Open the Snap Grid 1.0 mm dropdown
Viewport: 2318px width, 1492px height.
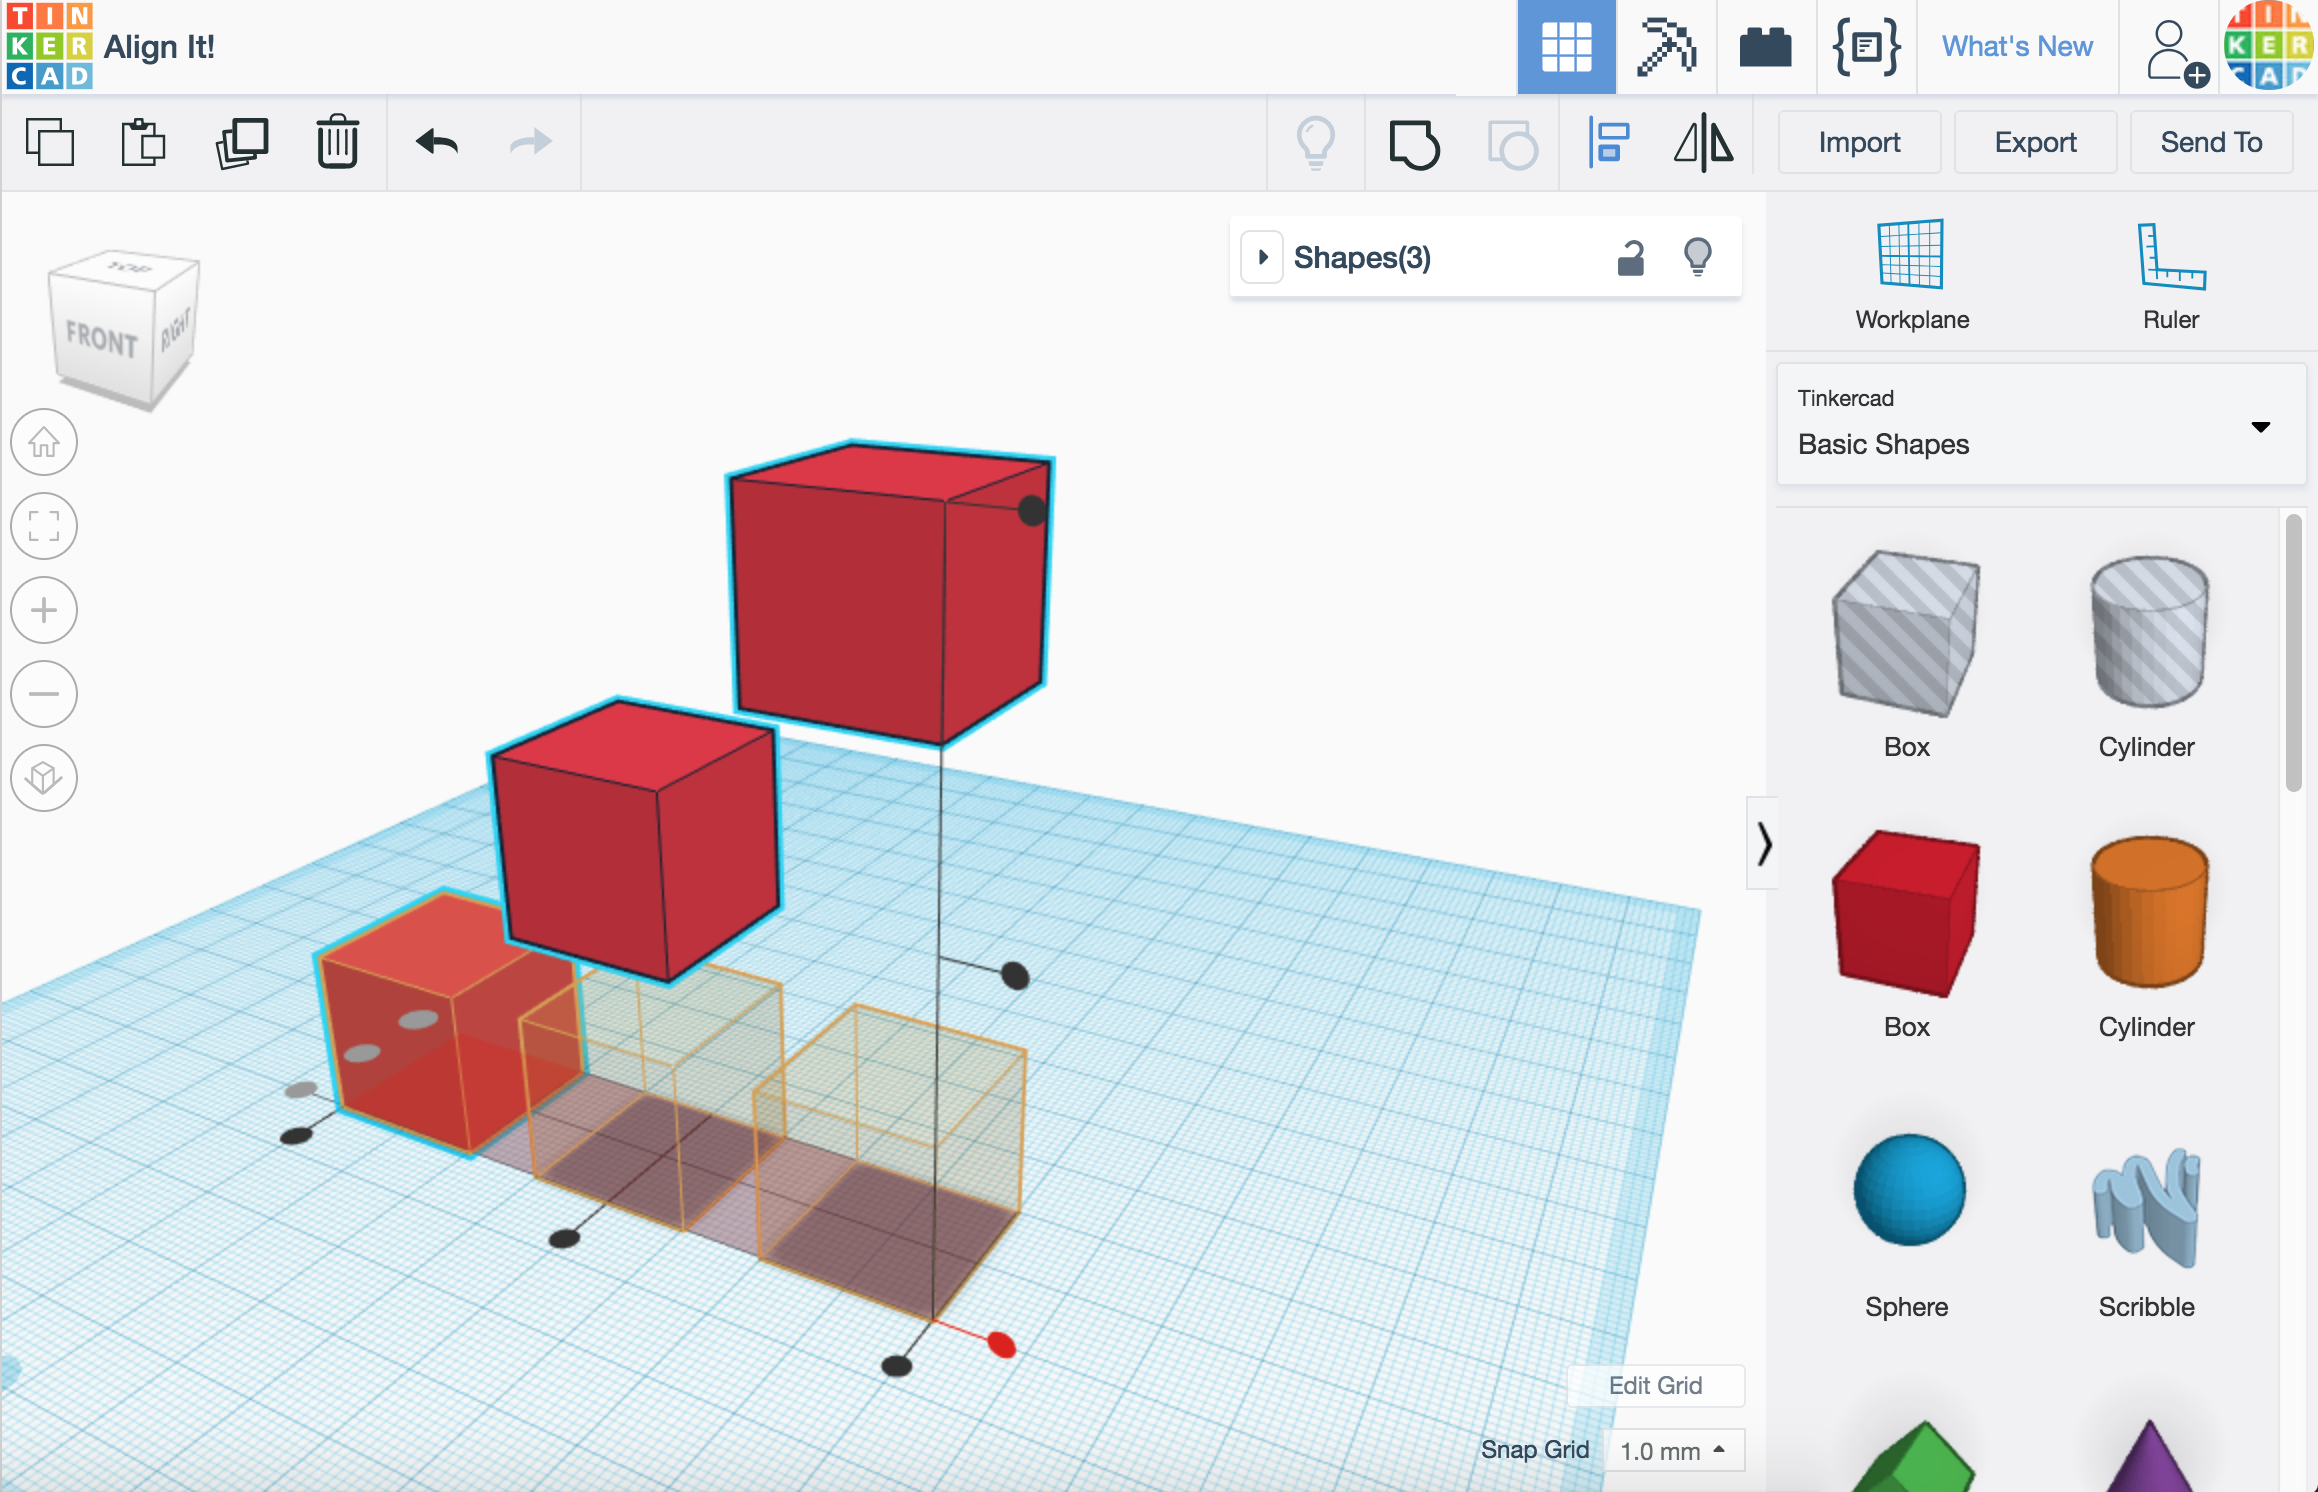click(x=1673, y=1450)
